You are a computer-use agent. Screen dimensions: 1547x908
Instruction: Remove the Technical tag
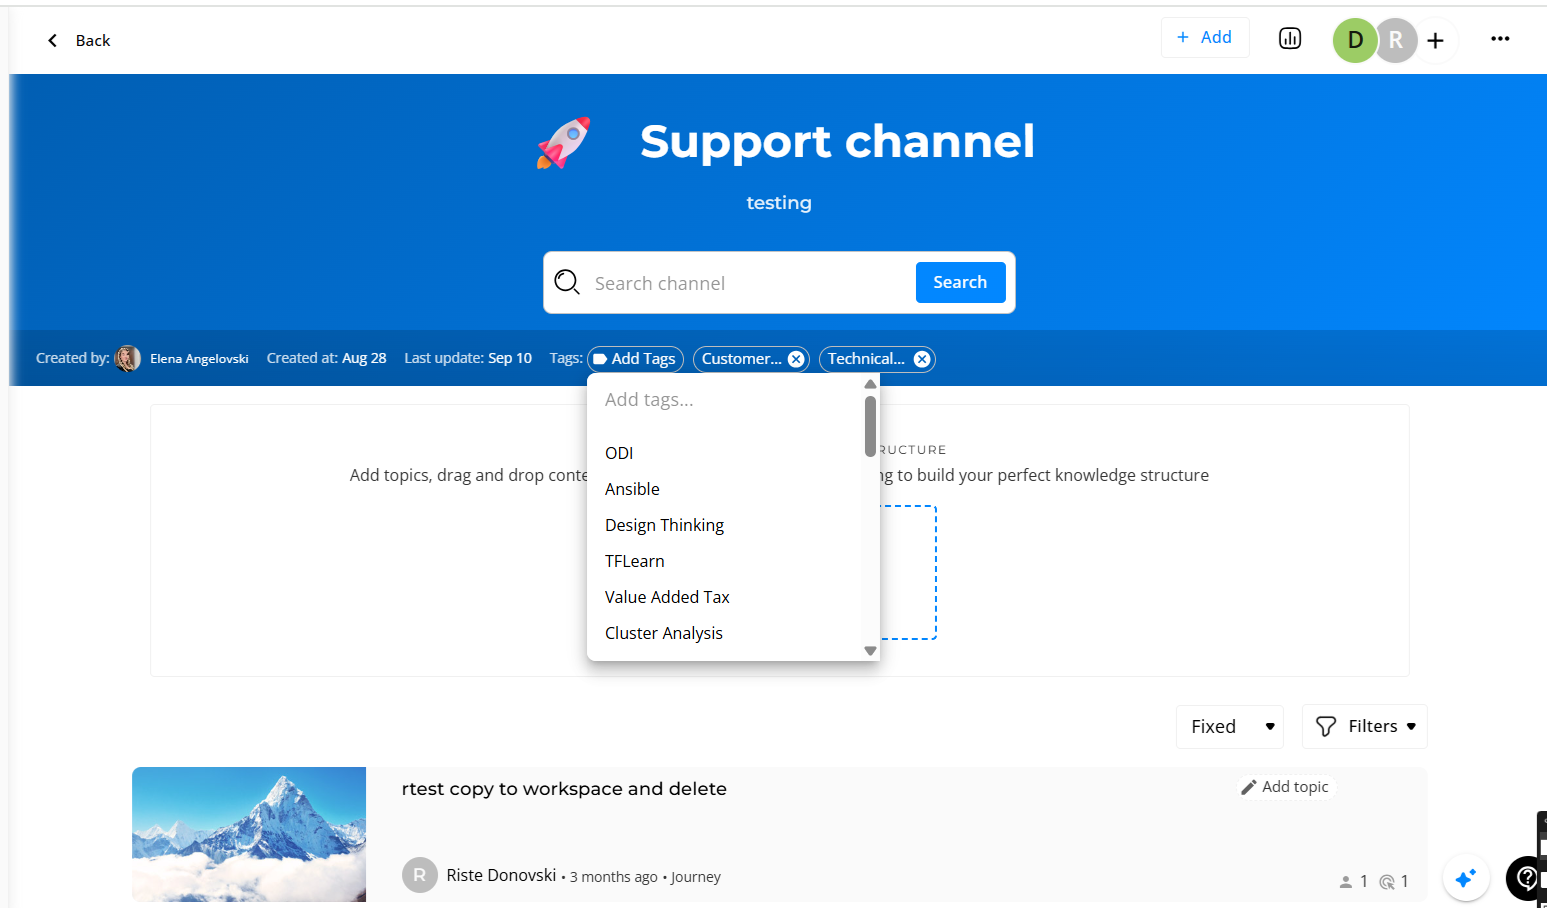tap(922, 359)
